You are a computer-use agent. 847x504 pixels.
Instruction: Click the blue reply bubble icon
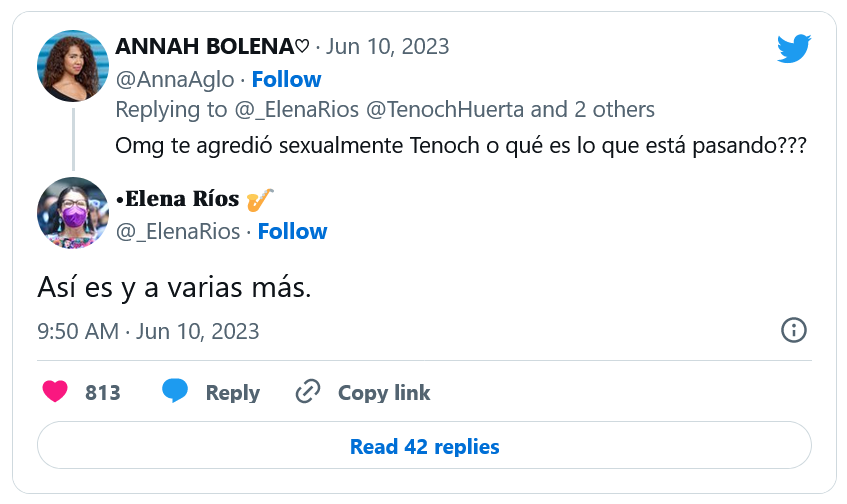coord(175,392)
